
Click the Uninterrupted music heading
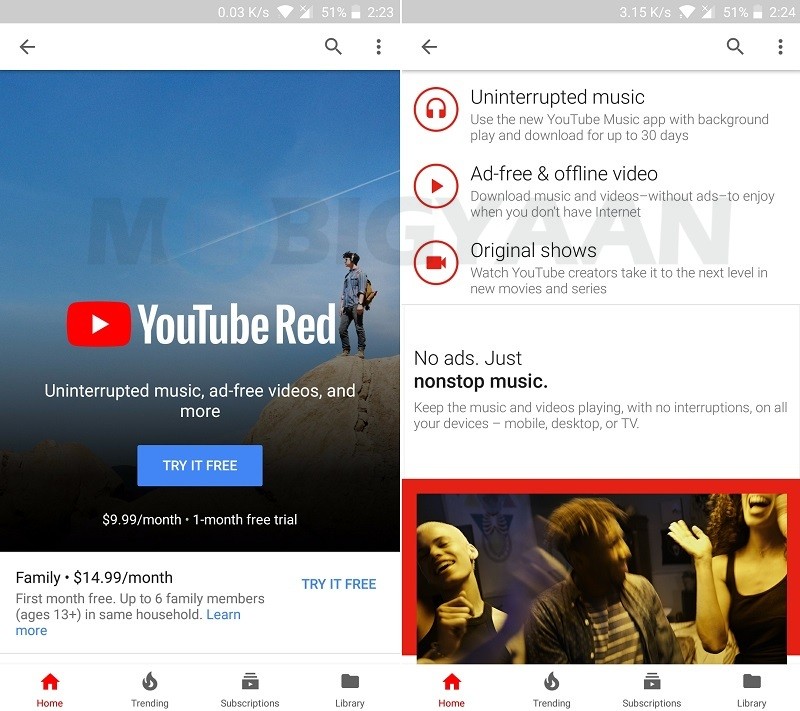[x=557, y=97]
